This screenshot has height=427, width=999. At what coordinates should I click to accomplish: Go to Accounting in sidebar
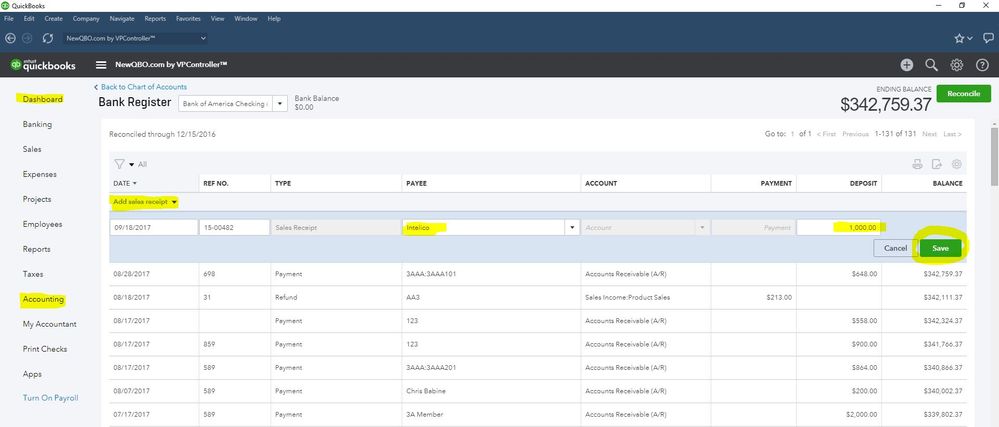click(43, 300)
